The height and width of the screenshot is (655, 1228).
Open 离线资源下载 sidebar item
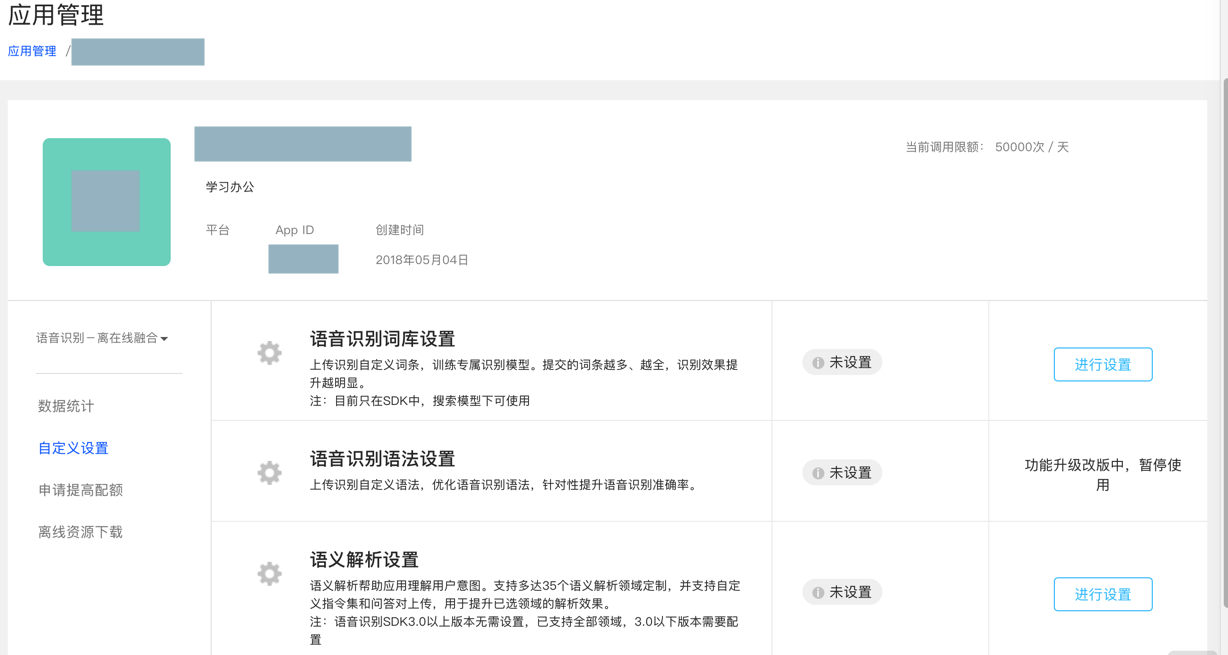(80, 532)
